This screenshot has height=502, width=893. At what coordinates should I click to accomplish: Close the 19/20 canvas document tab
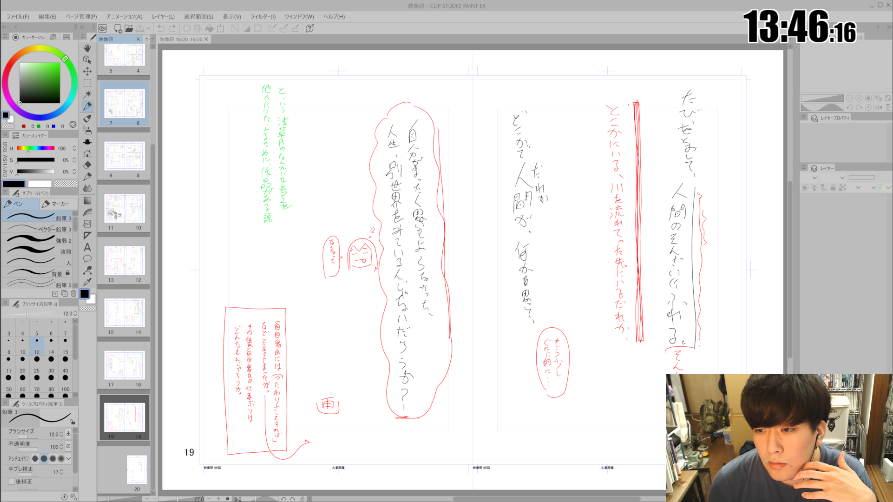pos(206,39)
